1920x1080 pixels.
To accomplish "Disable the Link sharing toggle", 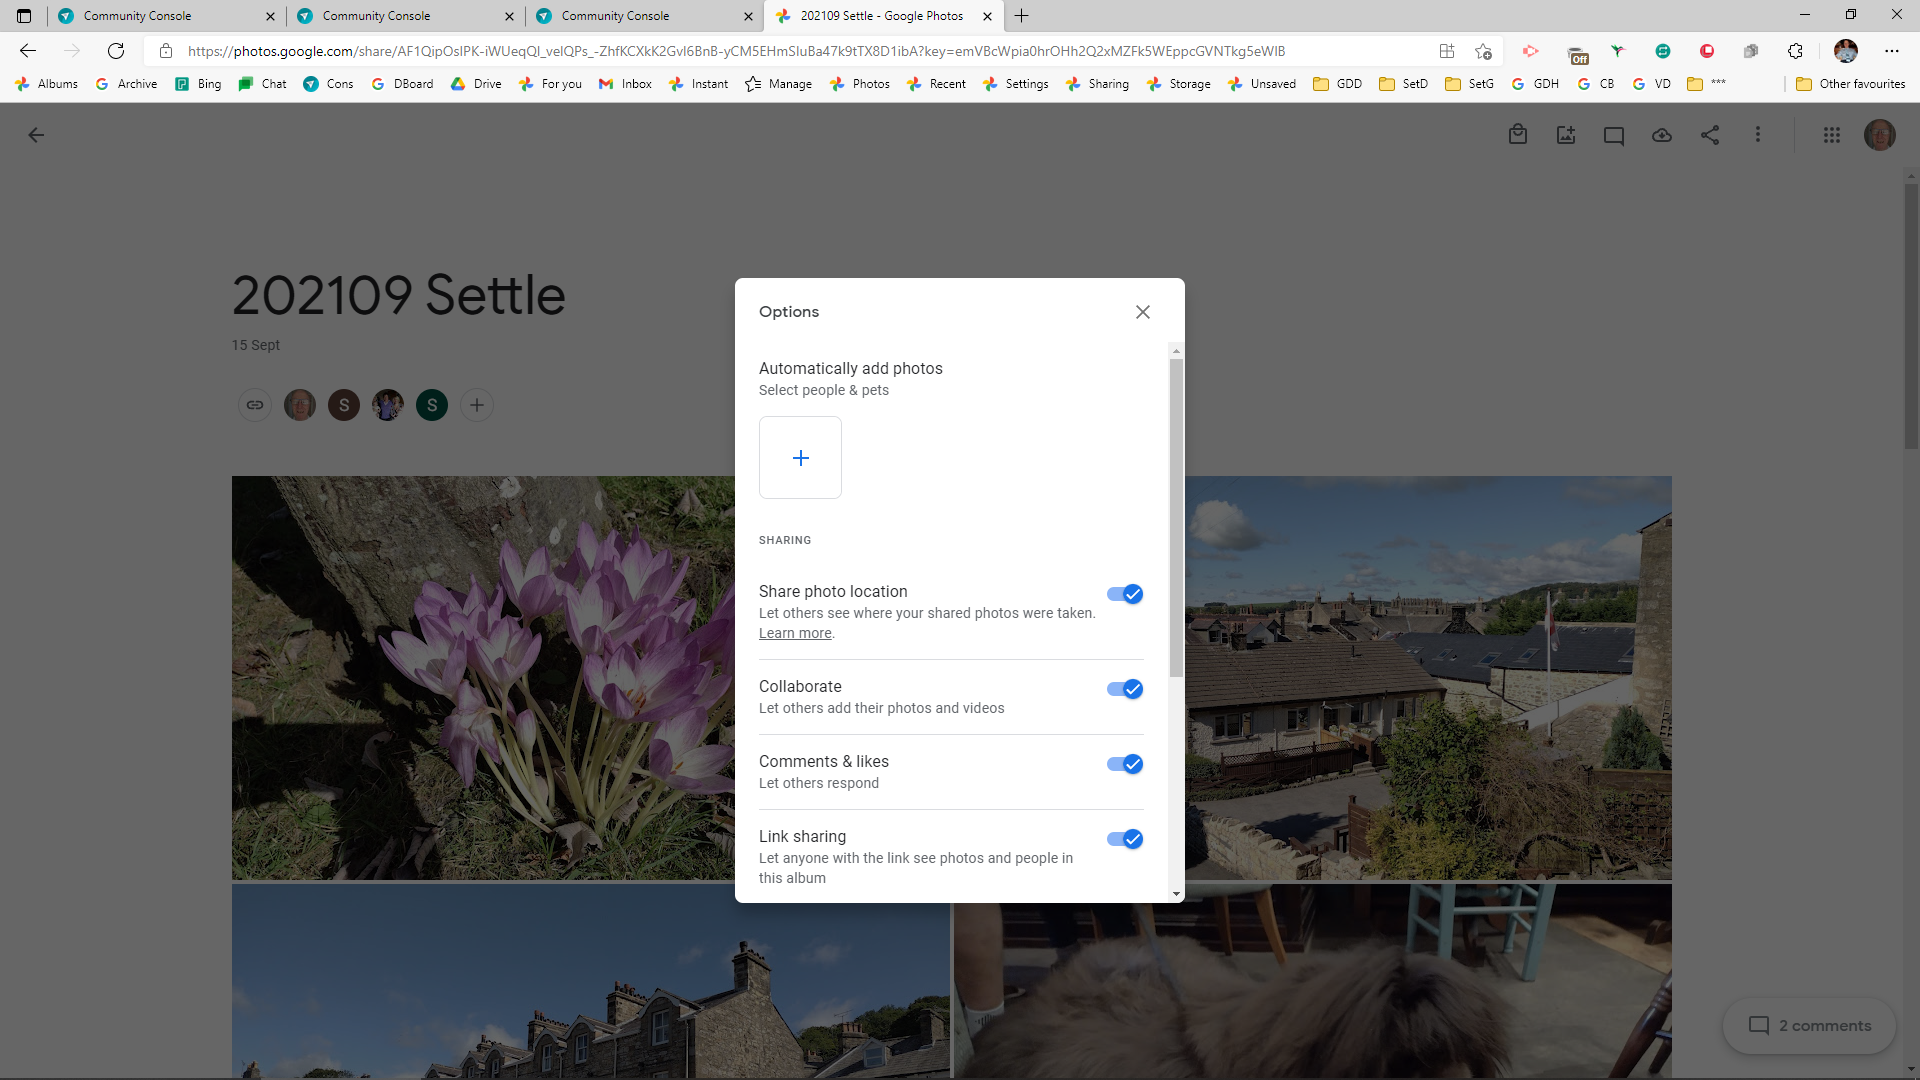I will (x=1125, y=839).
